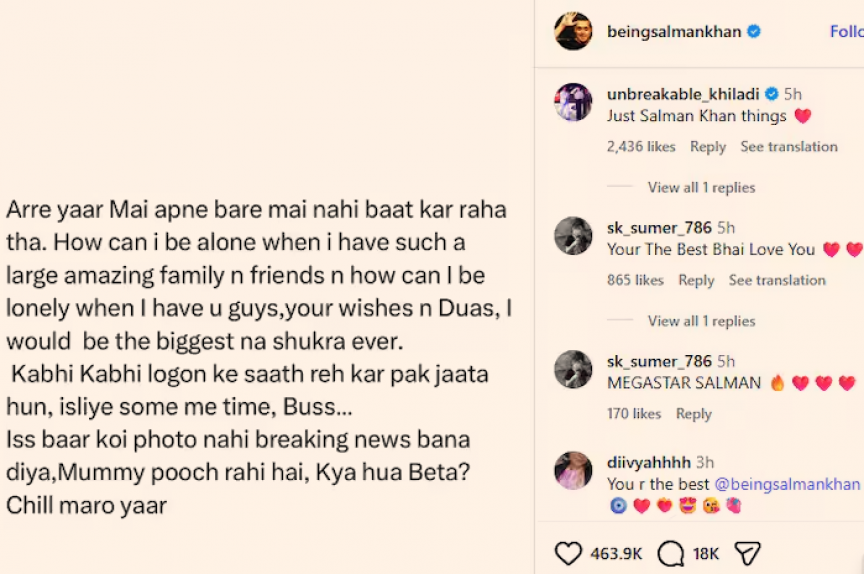864x574 pixels.
Task: Expand replies under unbreakable_khiladi comment
Action: pos(701,187)
